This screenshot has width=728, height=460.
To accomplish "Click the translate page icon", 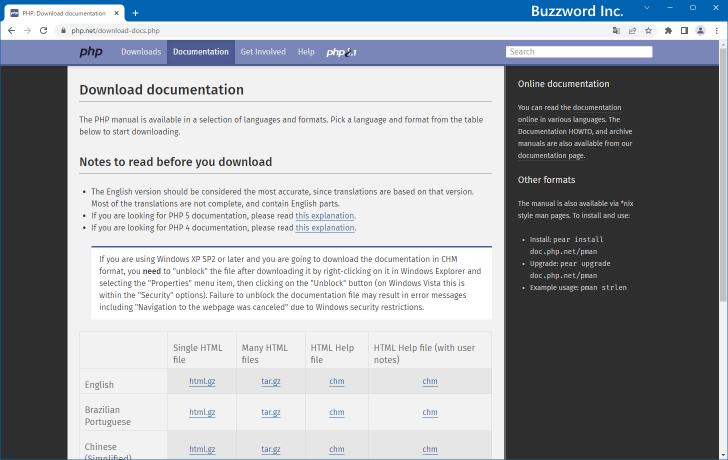I will click(x=616, y=31).
